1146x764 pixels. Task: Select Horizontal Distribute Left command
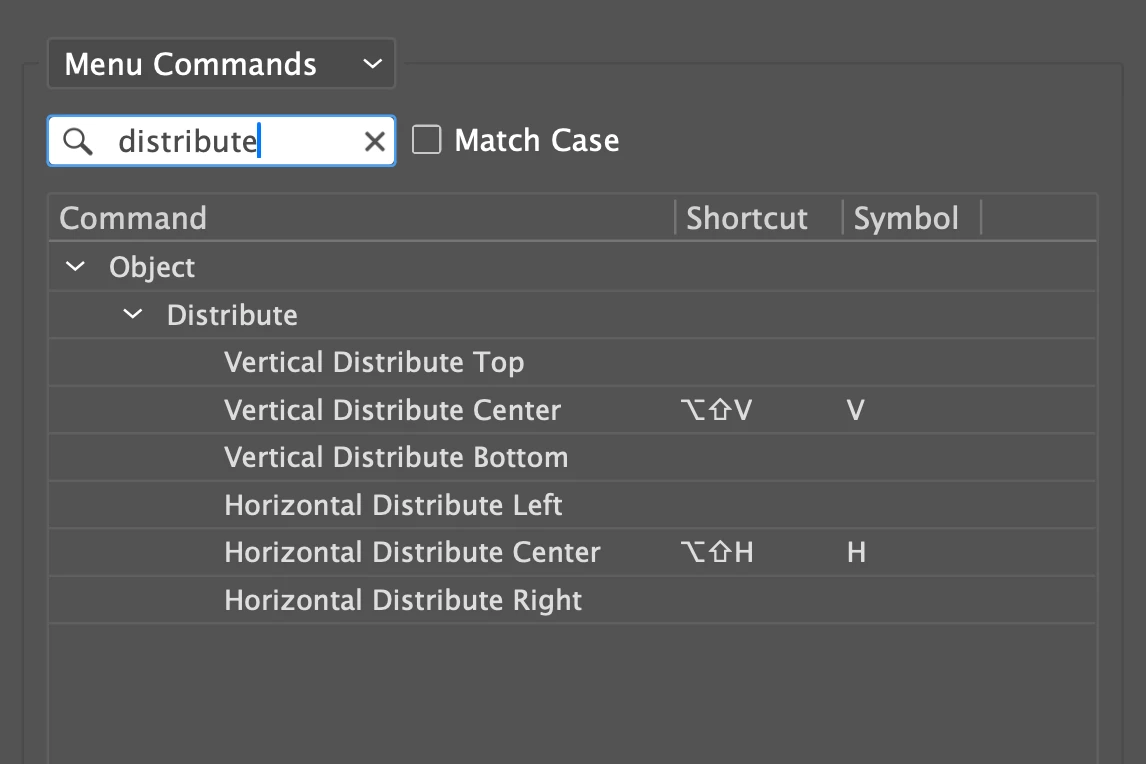[x=393, y=505]
